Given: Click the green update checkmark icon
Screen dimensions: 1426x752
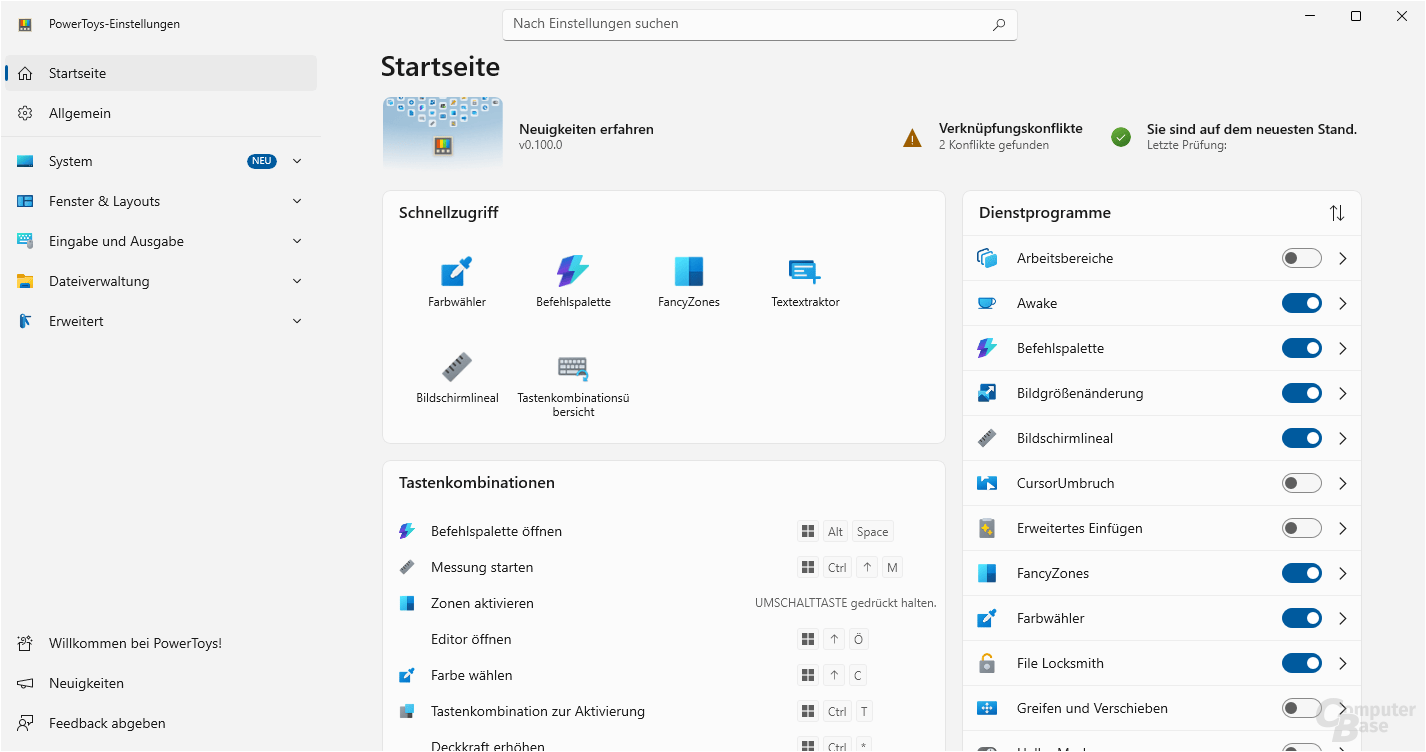Looking at the screenshot, I should tap(1121, 137).
